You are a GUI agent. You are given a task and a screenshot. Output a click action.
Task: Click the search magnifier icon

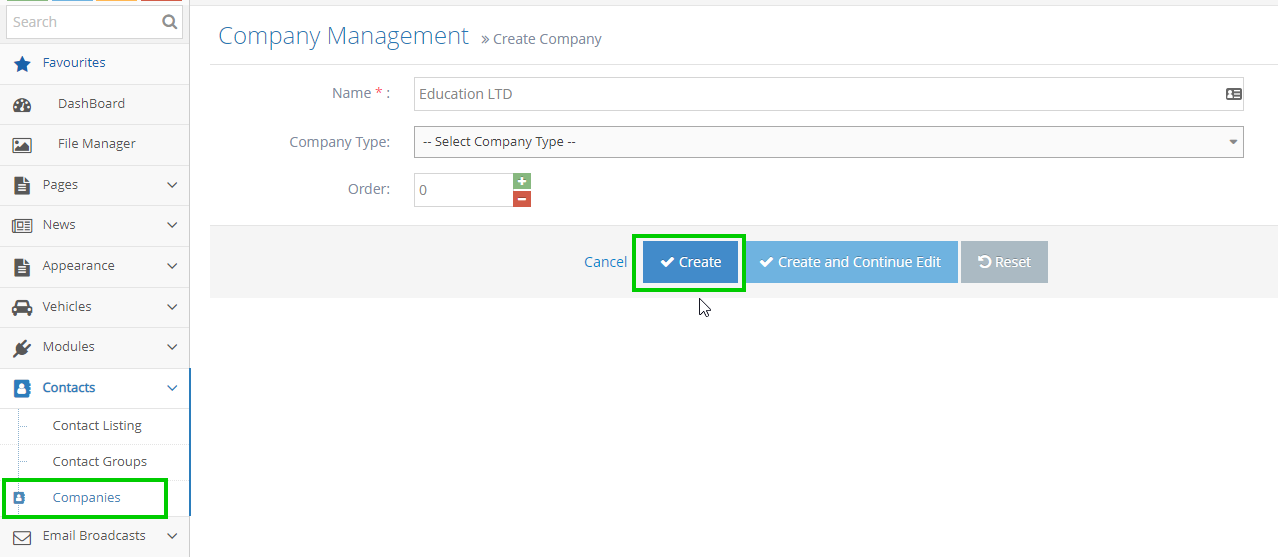170,21
